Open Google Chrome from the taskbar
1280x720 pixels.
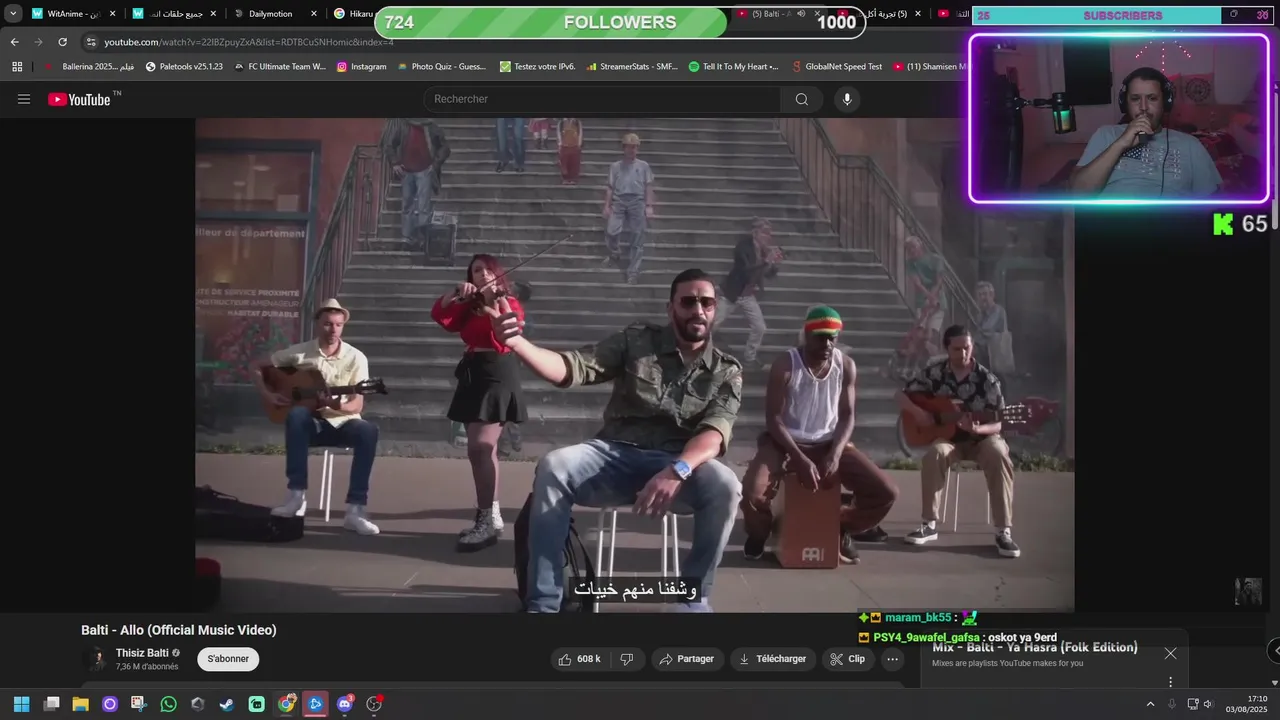click(x=286, y=704)
